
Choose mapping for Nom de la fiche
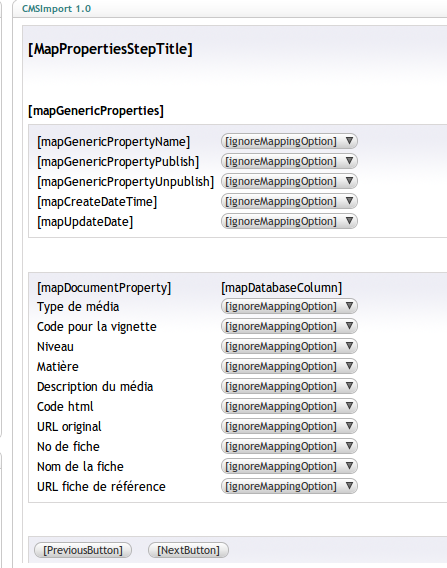pyautogui.click(x=289, y=466)
